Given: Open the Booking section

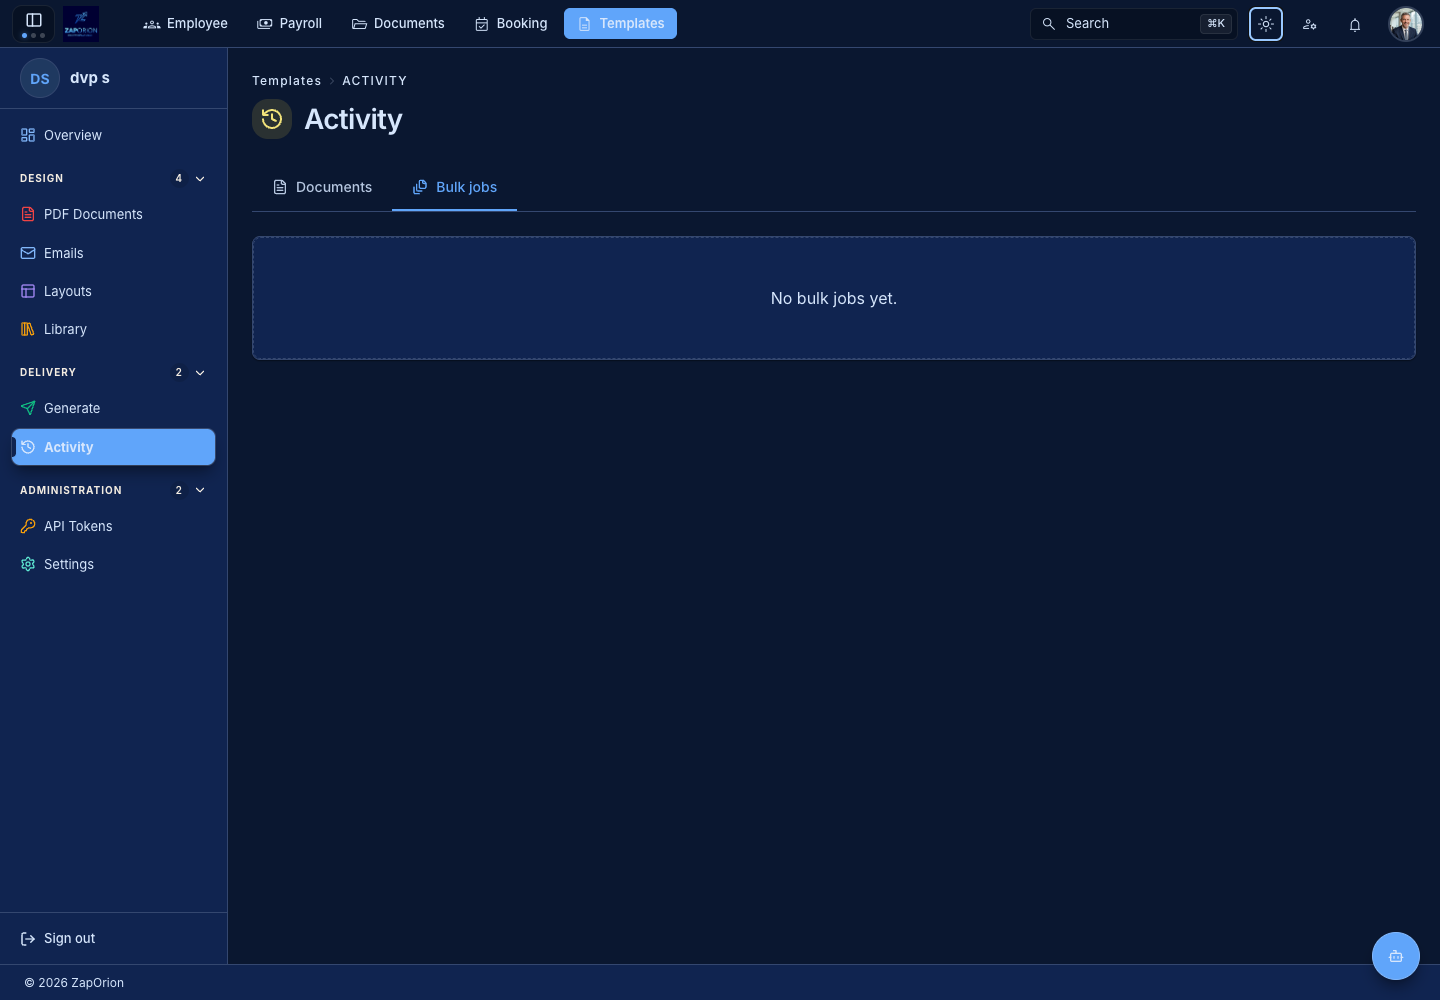Looking at the screenshot, I should [x=511, y=23].
